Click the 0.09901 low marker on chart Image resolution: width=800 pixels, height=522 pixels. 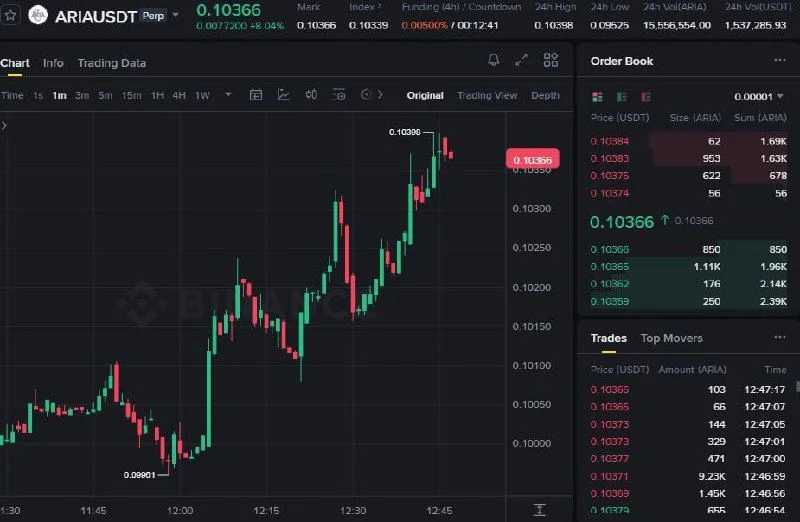(139, 475)
